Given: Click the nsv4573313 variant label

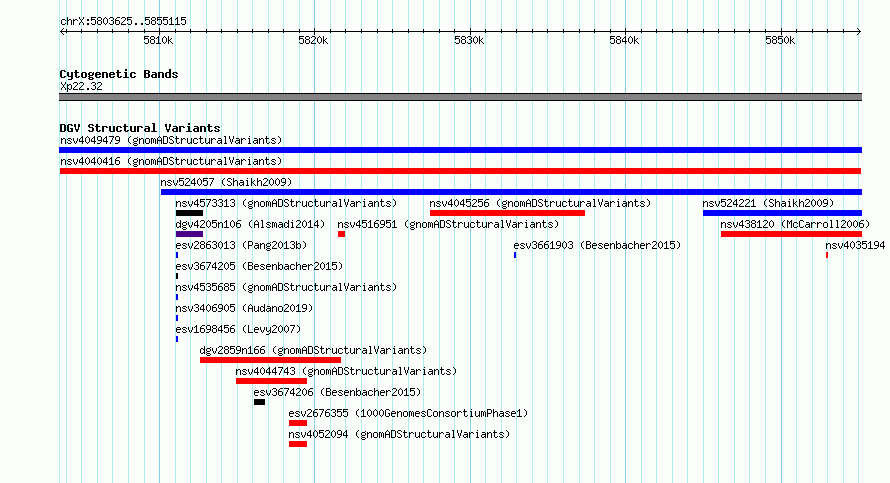Looking at the screenshot, I should [286, 203].
